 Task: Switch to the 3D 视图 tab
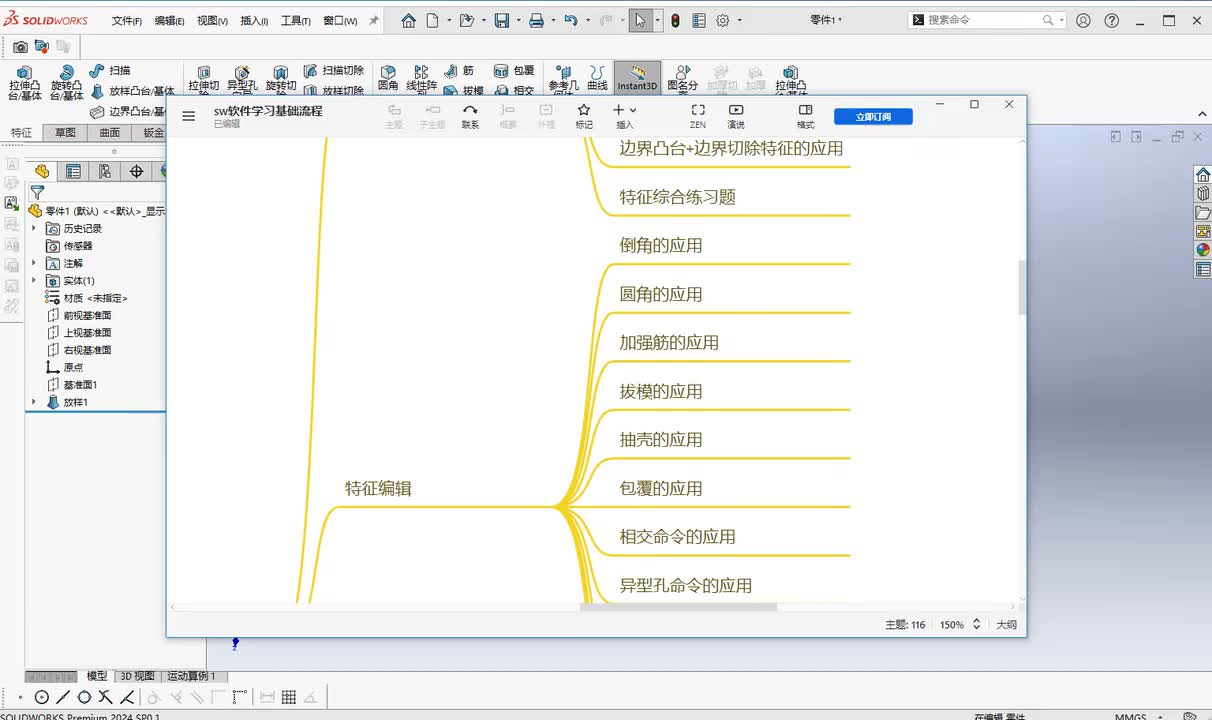[x=137, y=676]
